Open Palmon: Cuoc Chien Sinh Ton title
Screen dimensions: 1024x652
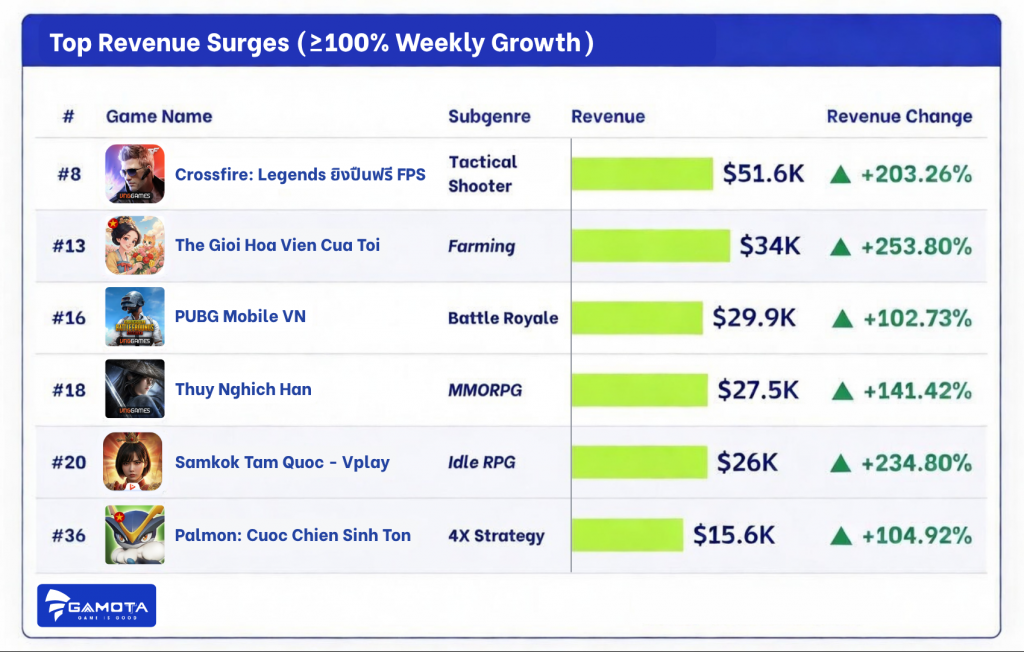click(x=292, y=535)
